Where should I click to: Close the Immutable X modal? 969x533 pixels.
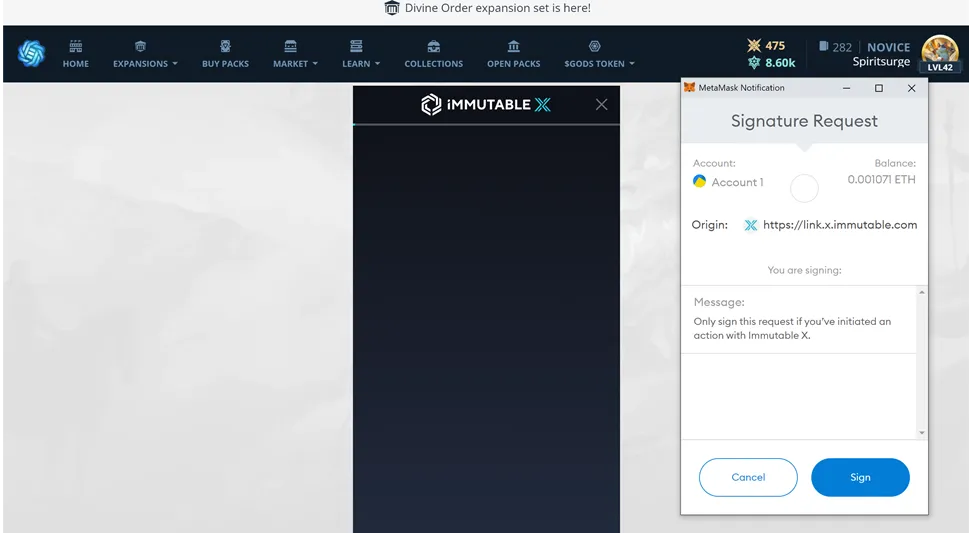point(601,104)
